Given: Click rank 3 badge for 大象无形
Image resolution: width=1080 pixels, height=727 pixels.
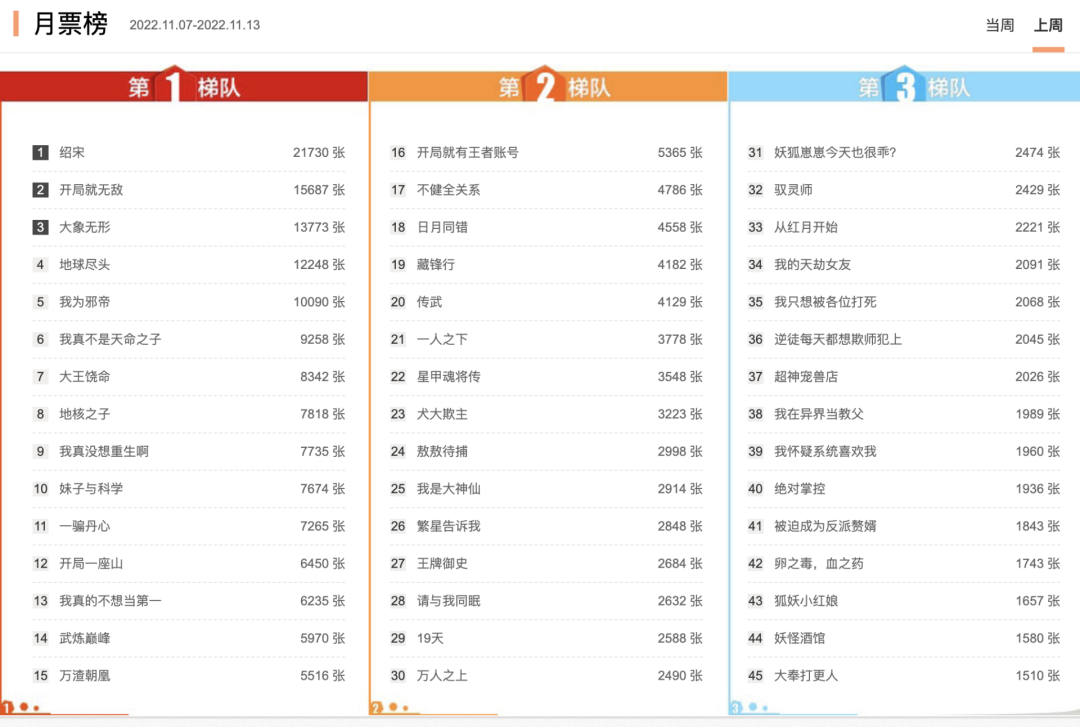Looking at the screenshot, I should [x=40, y=227].
